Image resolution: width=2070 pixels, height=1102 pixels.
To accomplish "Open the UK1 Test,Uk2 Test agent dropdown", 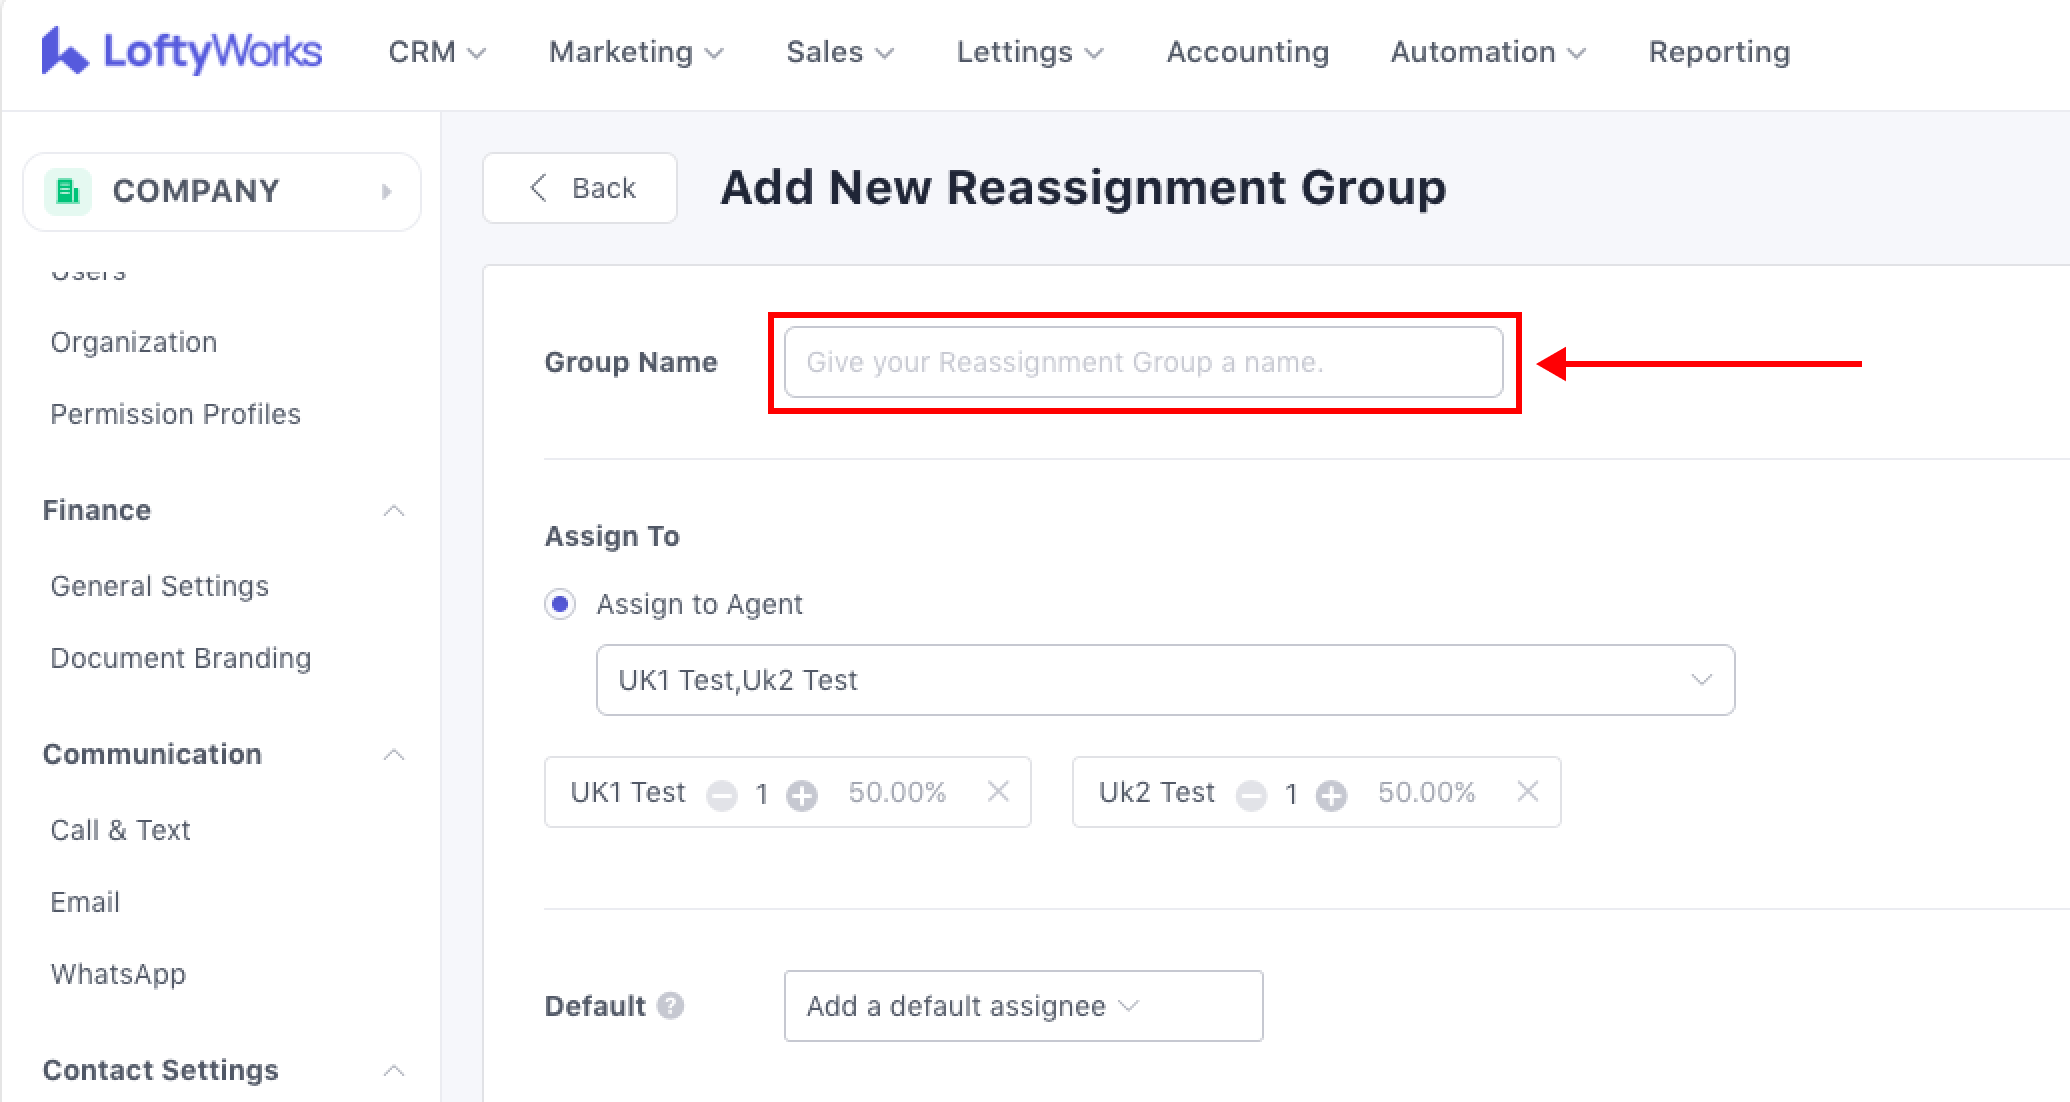I will 1165,680.
